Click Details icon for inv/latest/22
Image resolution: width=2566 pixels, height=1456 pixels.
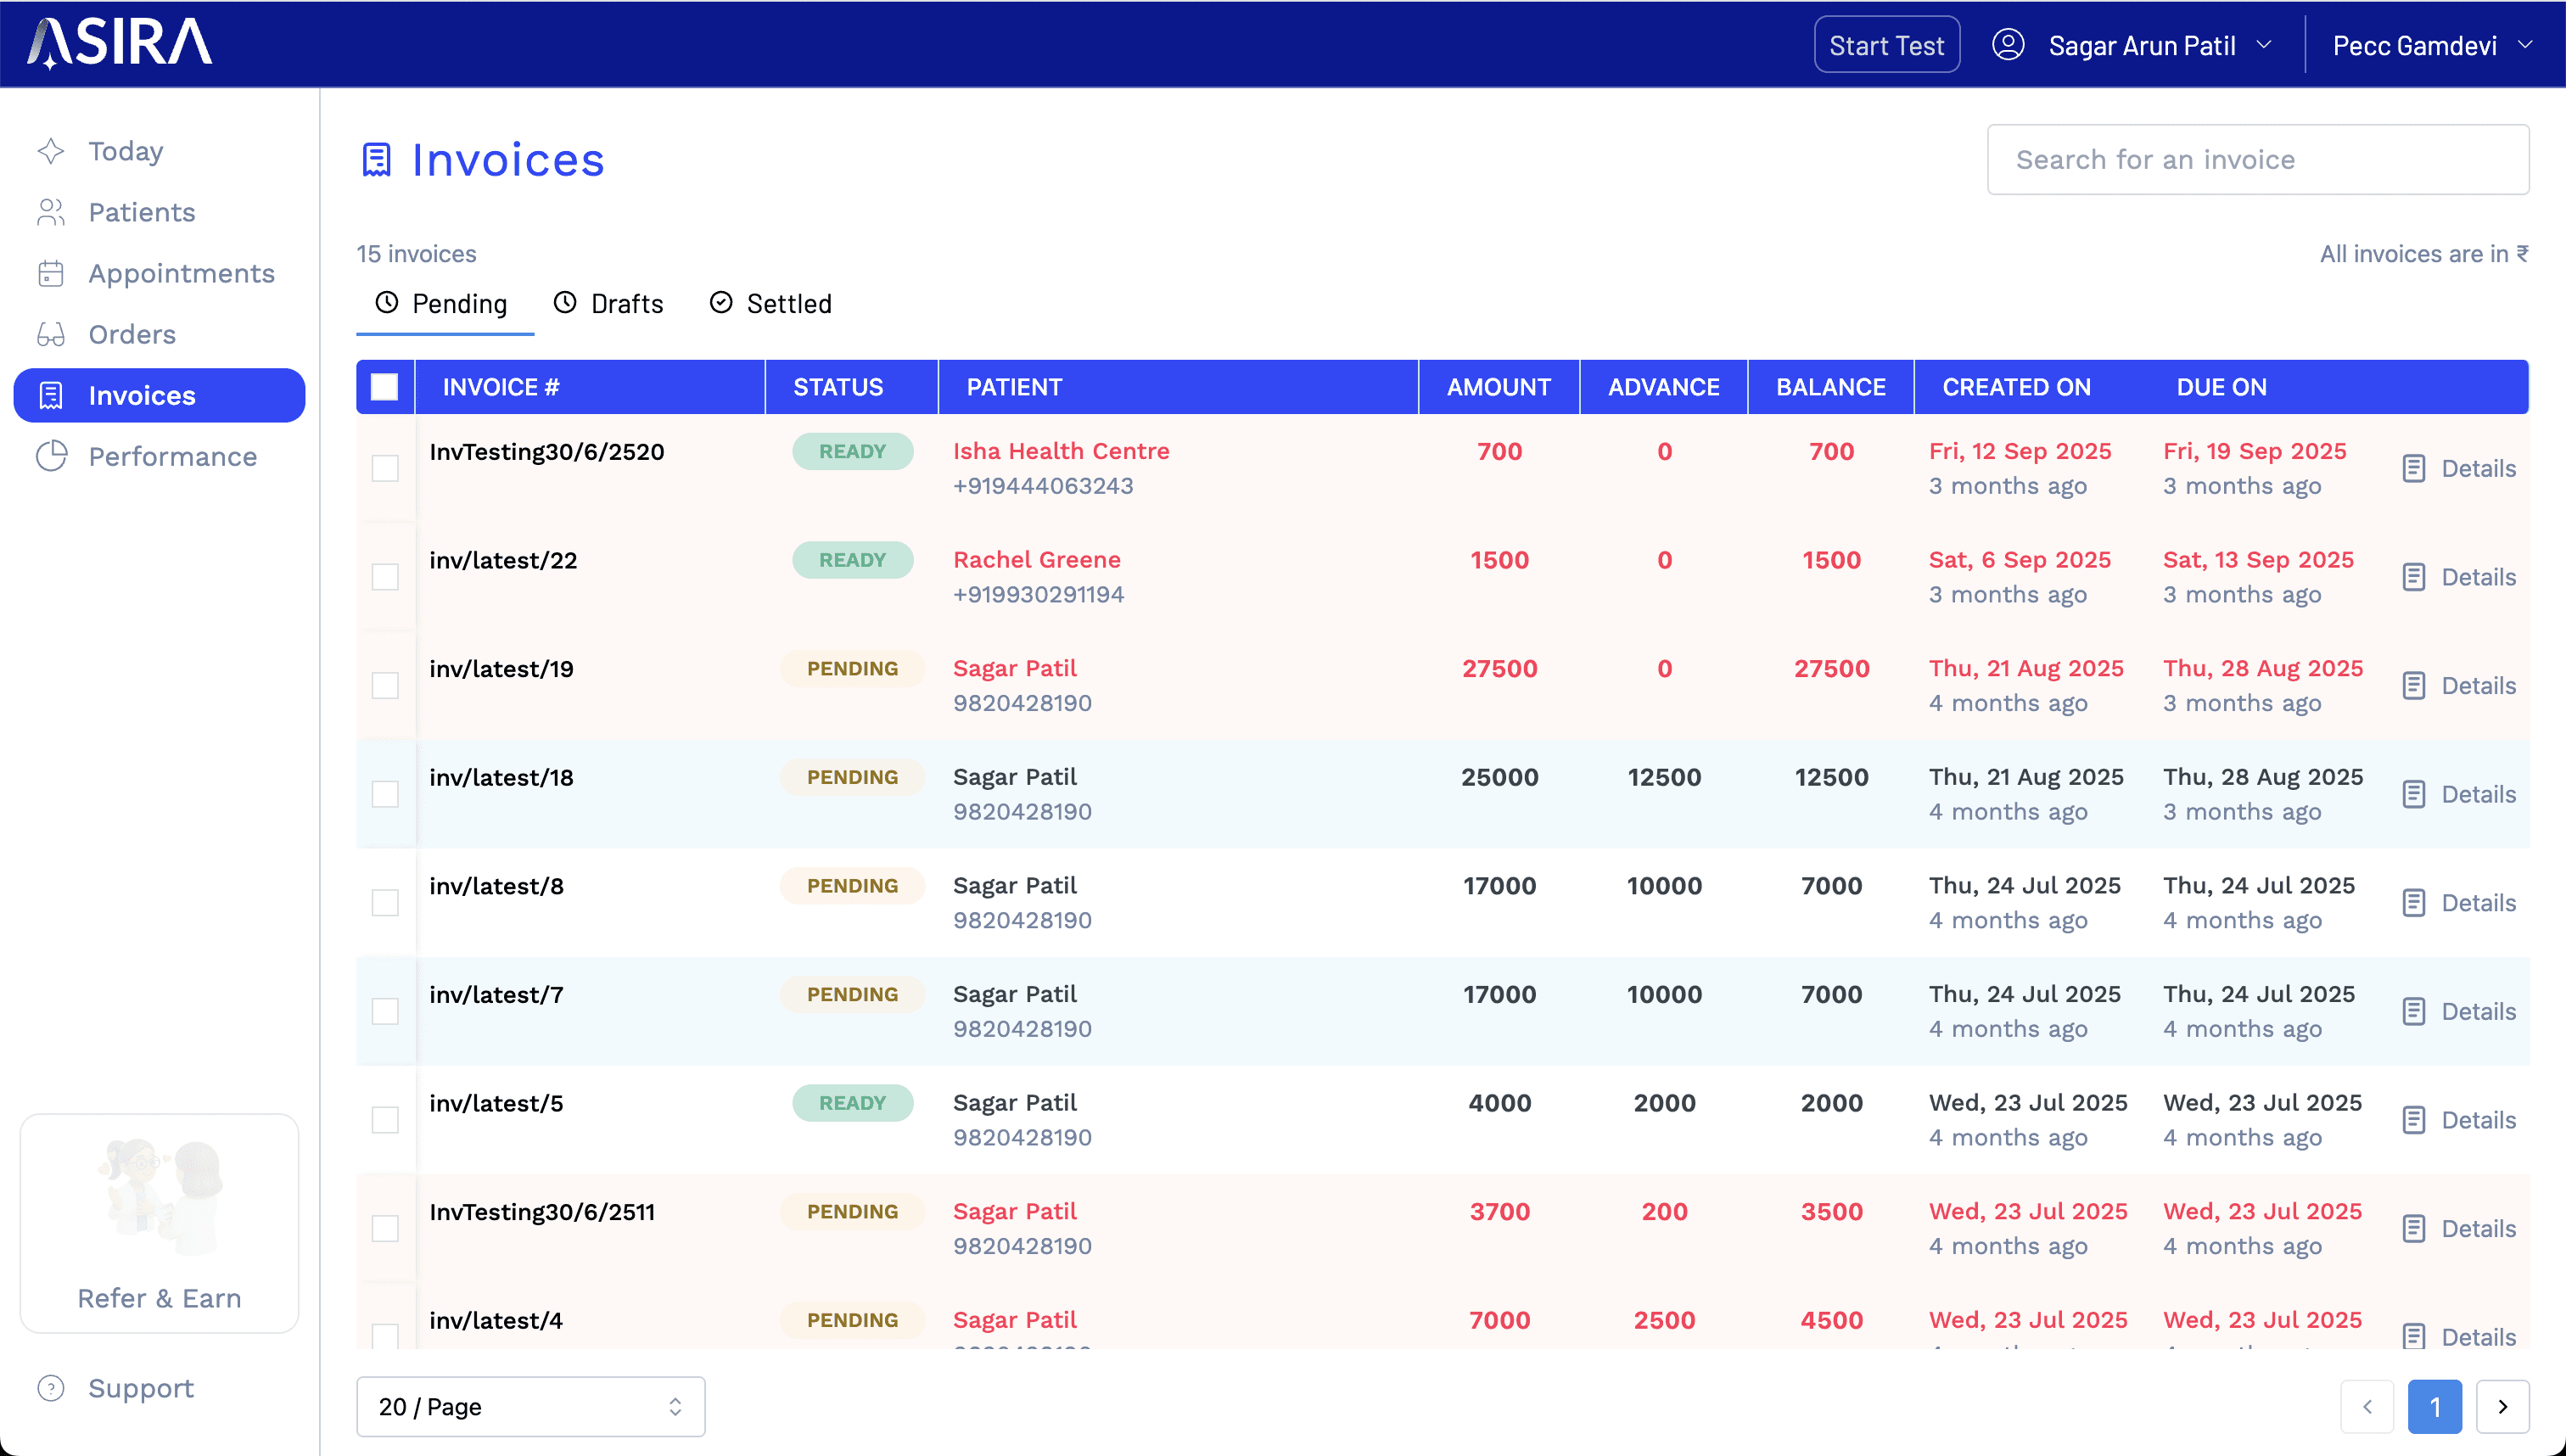tap(2414, 577)
